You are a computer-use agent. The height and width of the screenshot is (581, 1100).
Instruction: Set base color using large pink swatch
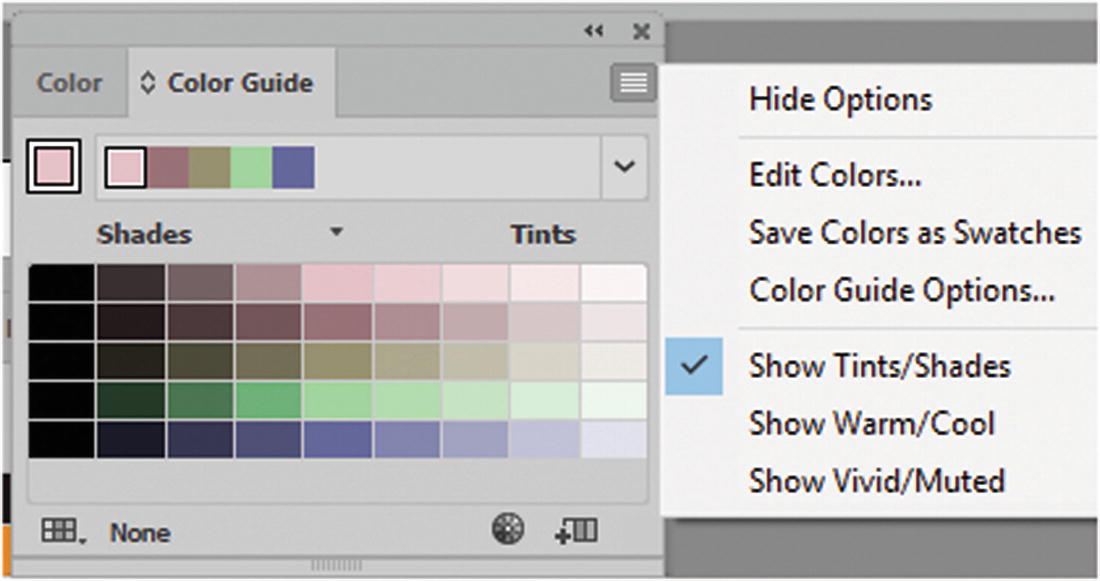click(x=53, y=167)
